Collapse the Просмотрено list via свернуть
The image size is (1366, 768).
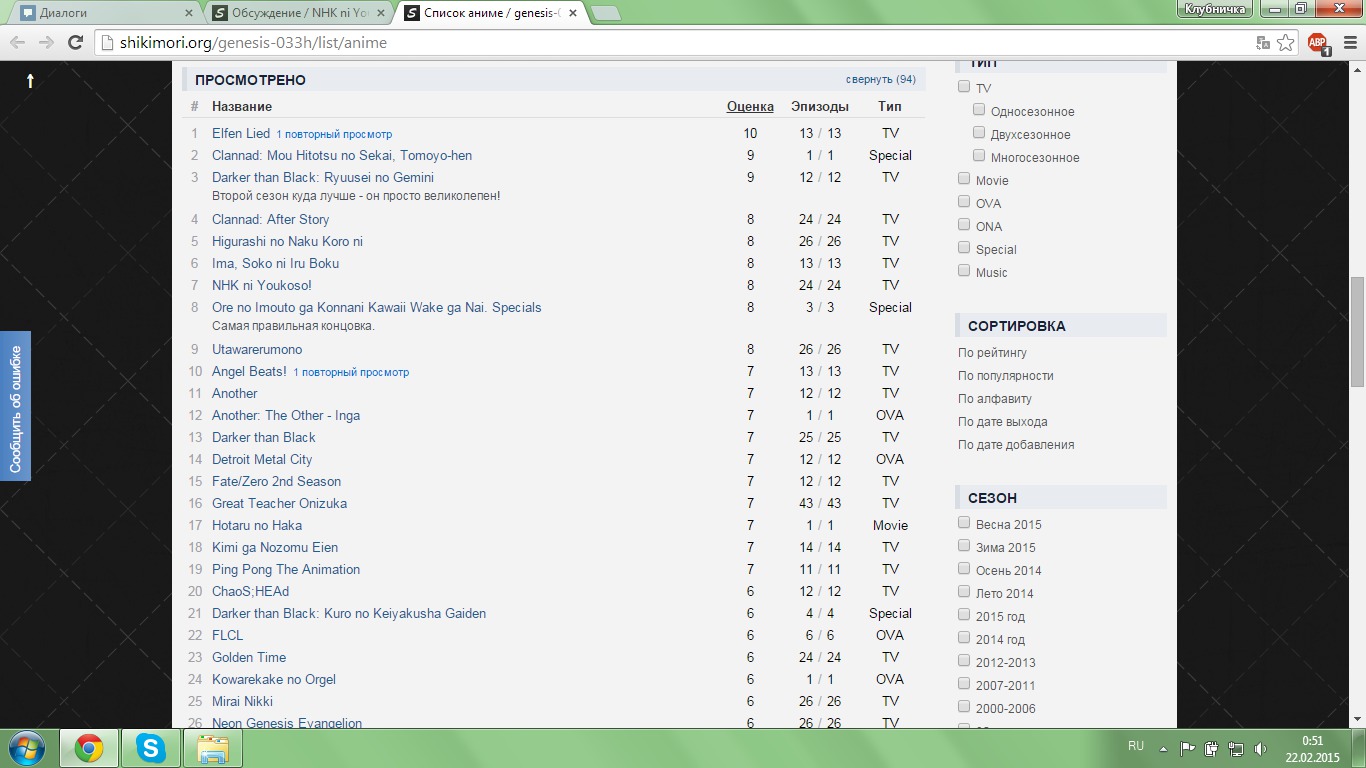[880, 80]
